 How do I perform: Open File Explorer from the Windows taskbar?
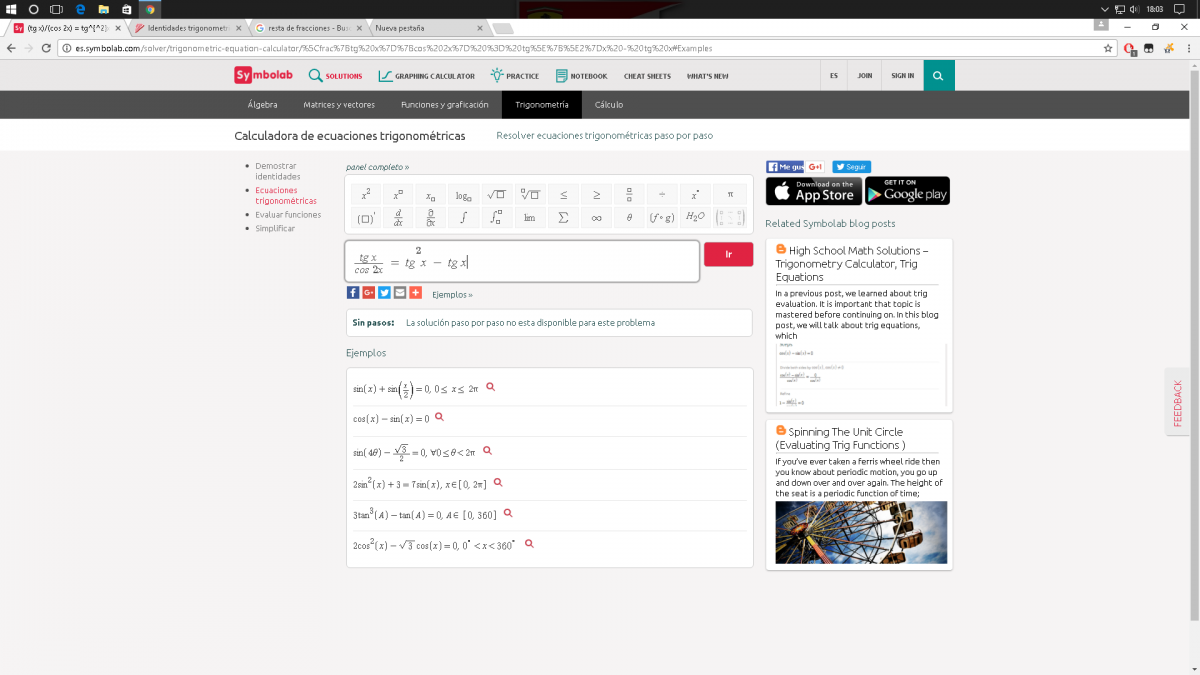(103, 9)
